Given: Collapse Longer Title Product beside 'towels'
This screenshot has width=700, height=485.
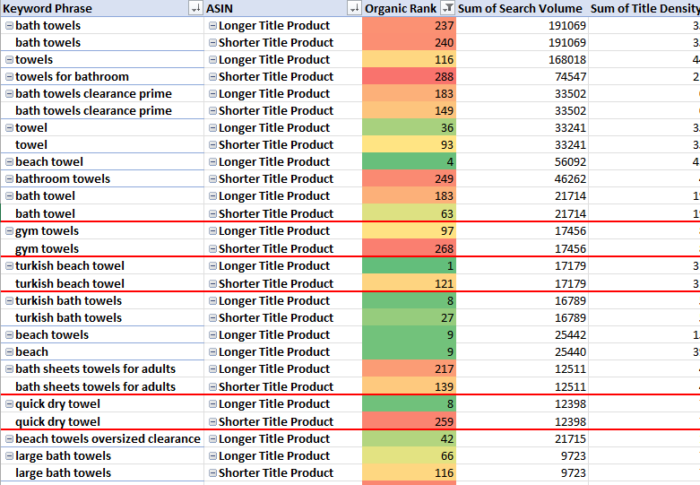Looking at the screenshot, I should [213, 60].
